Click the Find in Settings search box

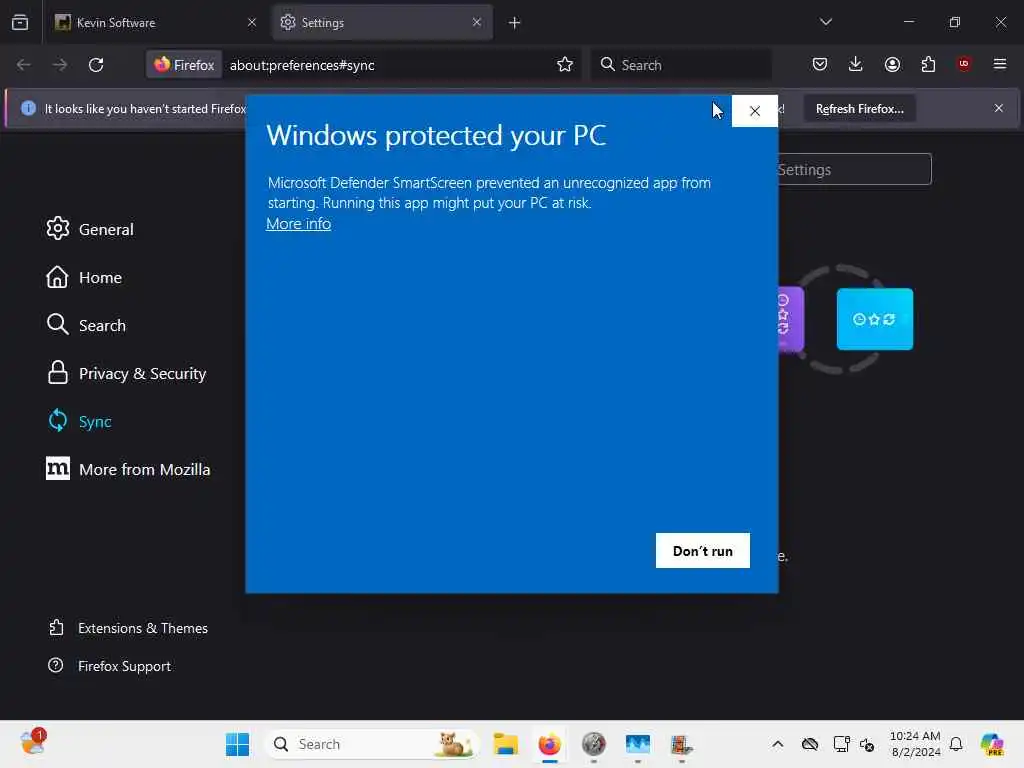pos(854,169)
